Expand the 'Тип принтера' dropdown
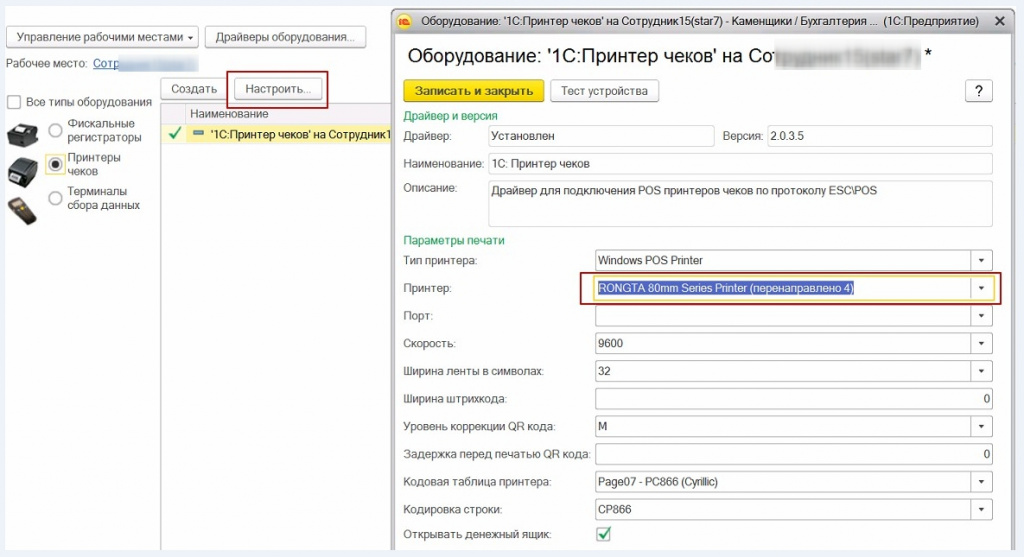The height and width of the screenshot is (557, 1024). [982, 260]
